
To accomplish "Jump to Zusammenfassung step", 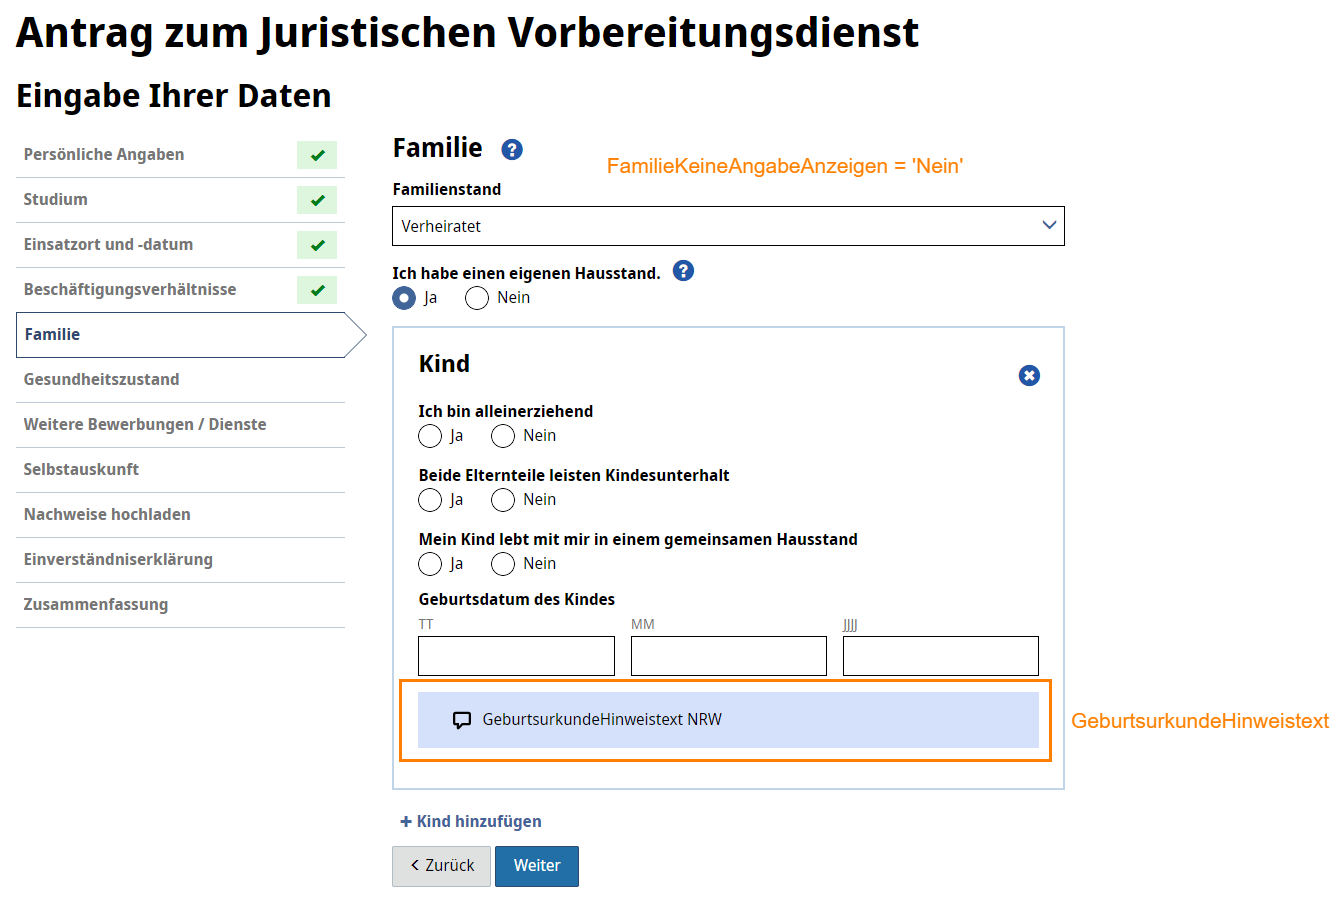I will click(180, 605).
